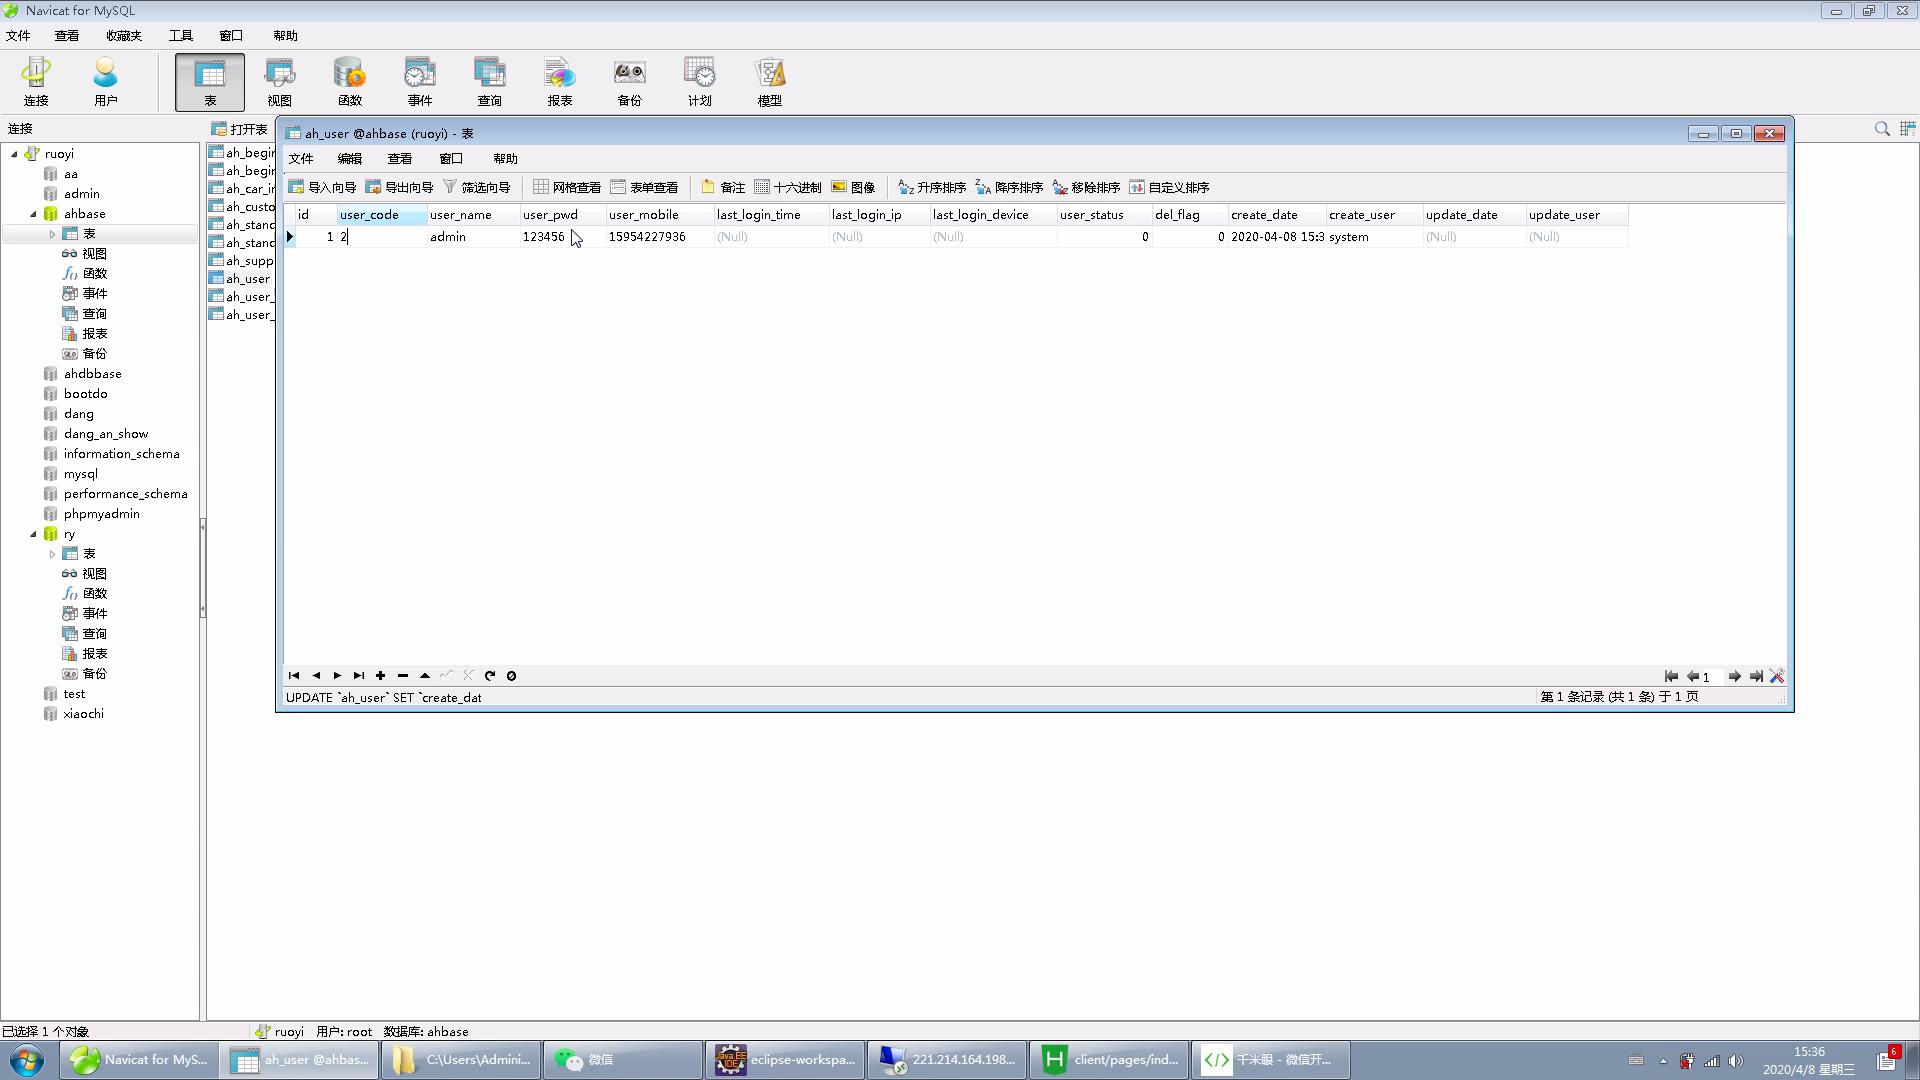1920x1080 pixels.
Task: Collapse the ruoyi connection node
Action: [x=14, y=154]
